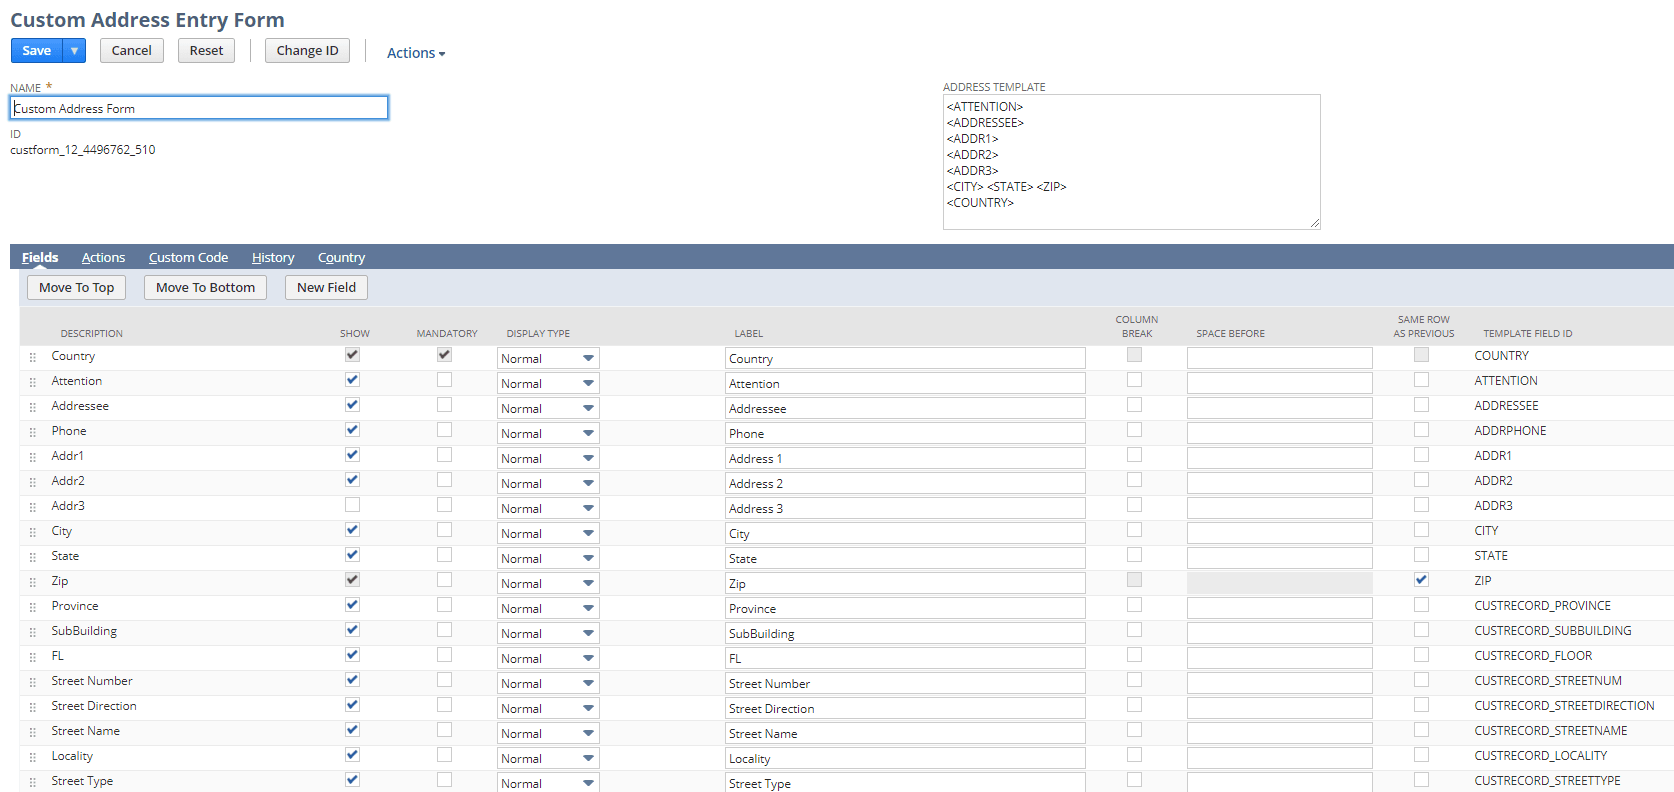
Task: Click Move To Top button
Action: pyautogui.click(x=77, y=288)
